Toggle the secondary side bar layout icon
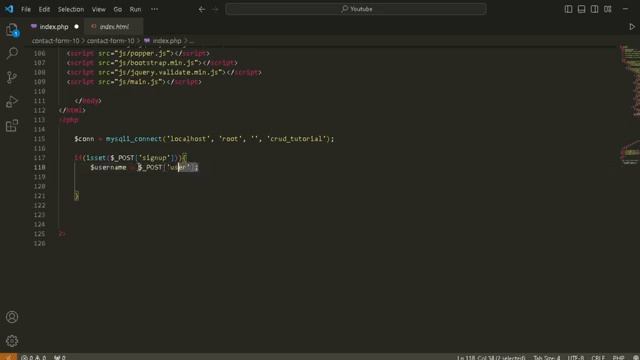The height and width of the screenshot is (360, 640). [594, 9]
